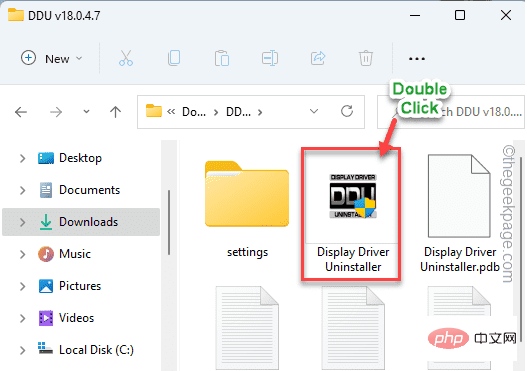Select Desktop in navigation pane
Viewport: 527px width, 371px height.
[x=80, y=158]
